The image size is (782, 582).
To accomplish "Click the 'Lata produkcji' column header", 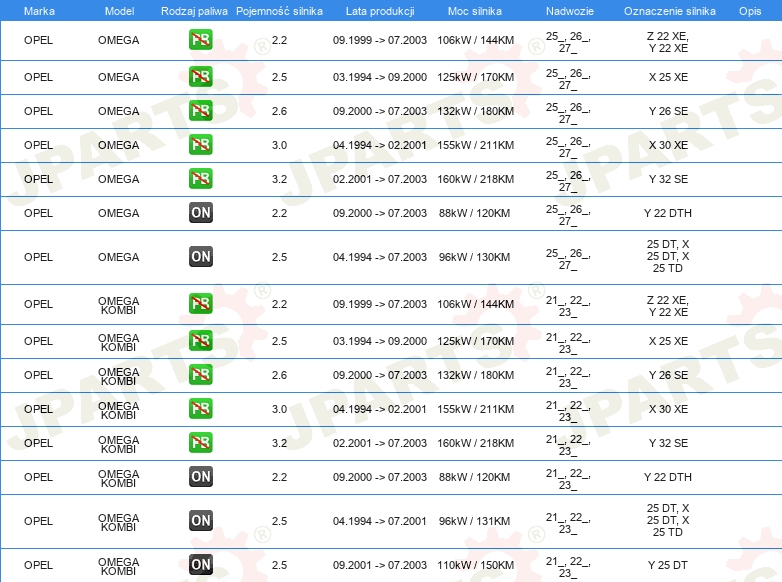I will tap(380, 11).
